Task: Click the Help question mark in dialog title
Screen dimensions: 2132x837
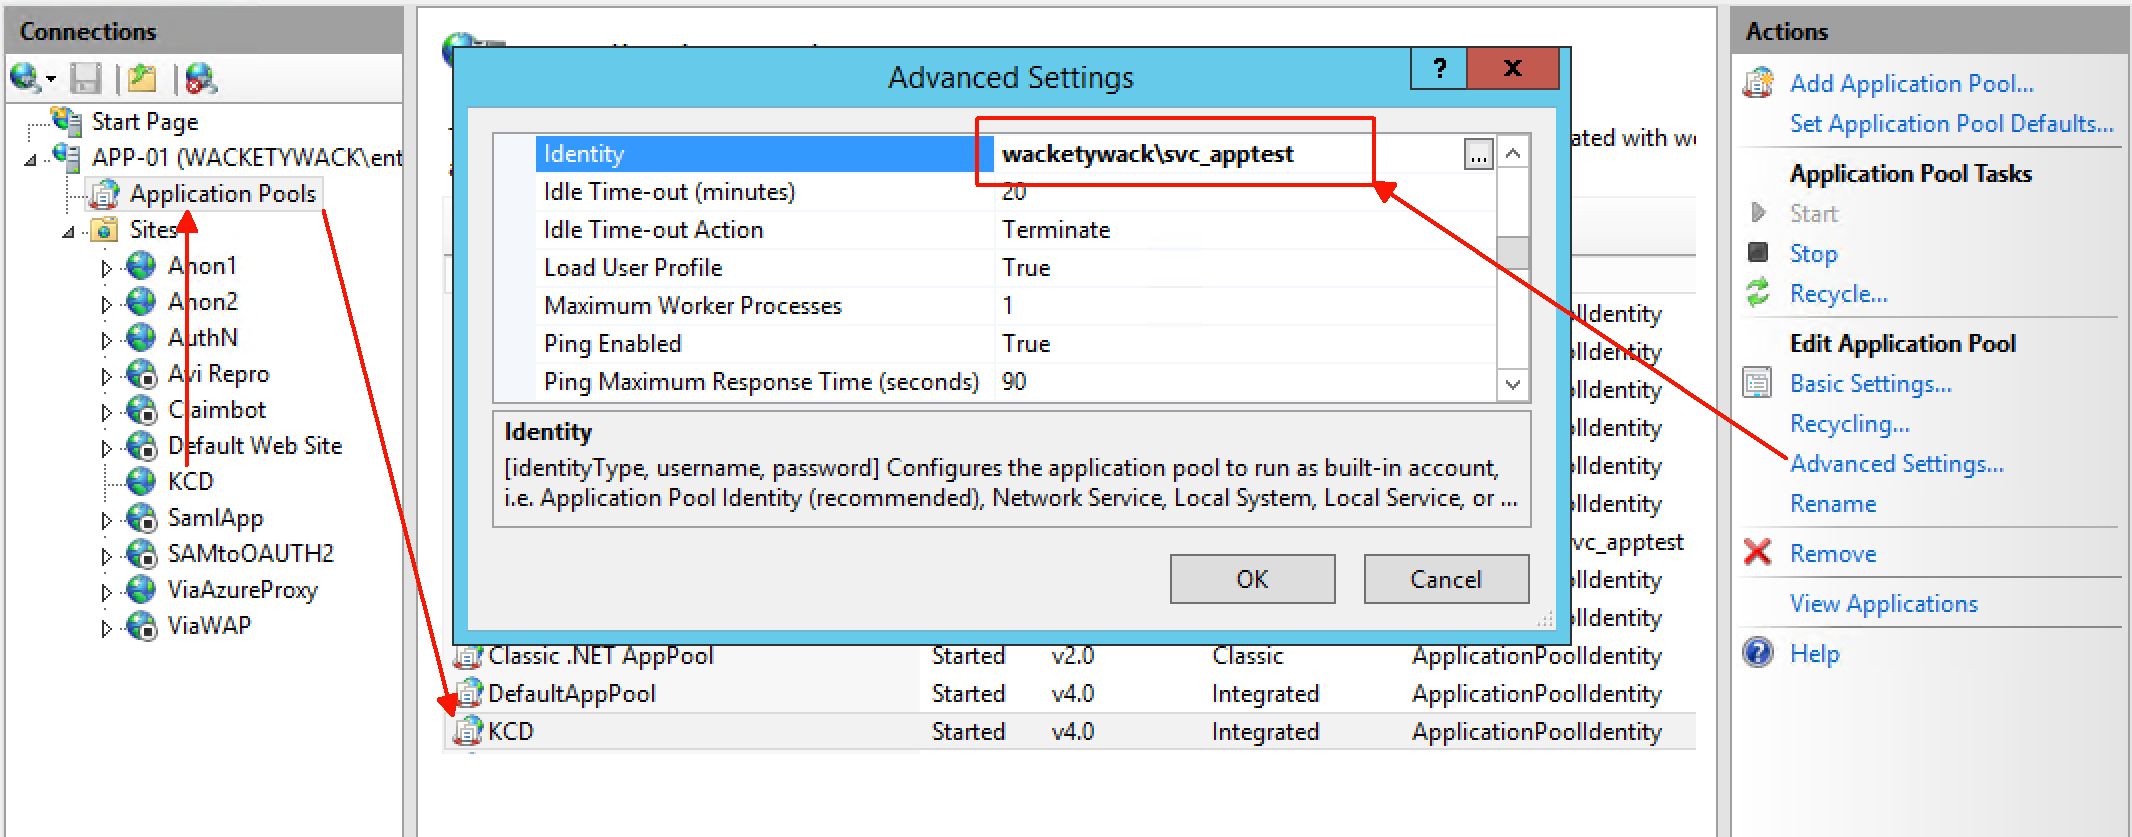Action: pos(1439,68)
